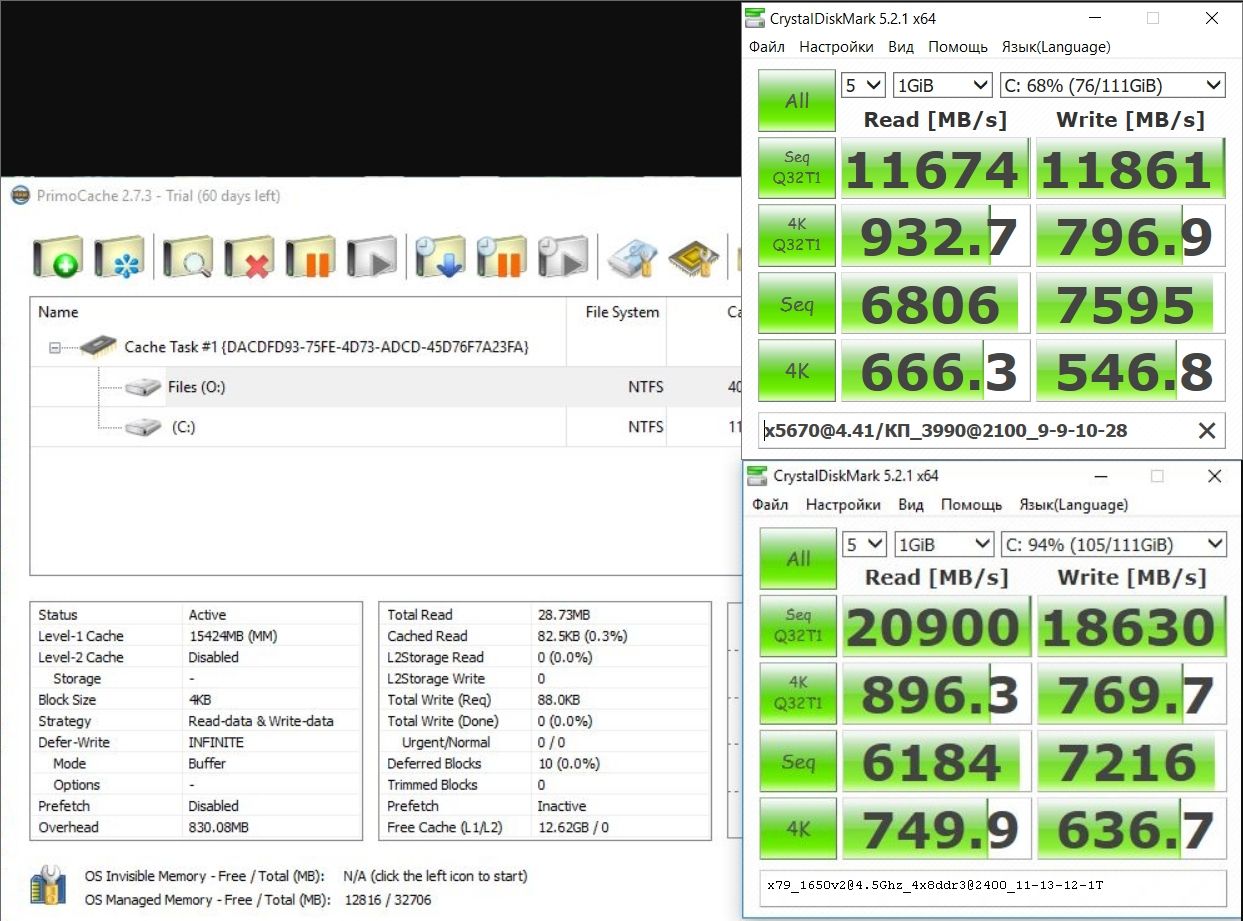The height and width of the screenshot is (921, 1243).
Task: Select the Files (O:) volume row
Action: [x=385, y=387]
